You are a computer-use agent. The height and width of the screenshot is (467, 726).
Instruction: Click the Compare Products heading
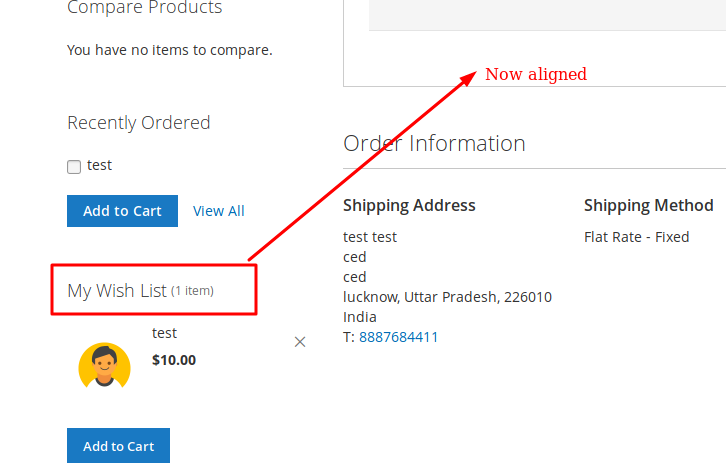pos(144,7)
